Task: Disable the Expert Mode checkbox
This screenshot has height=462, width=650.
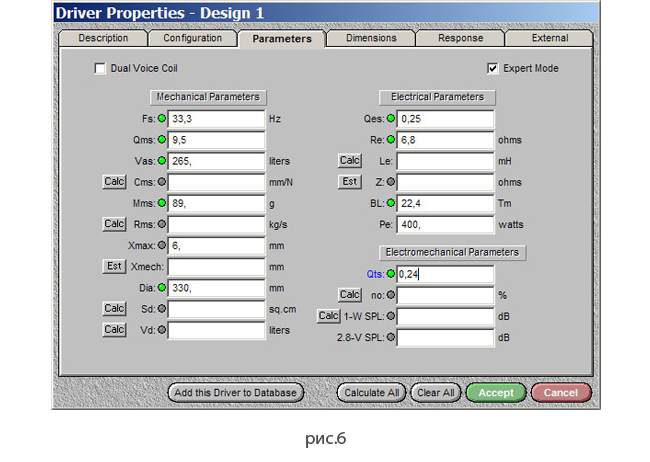Action: (492, 68)
